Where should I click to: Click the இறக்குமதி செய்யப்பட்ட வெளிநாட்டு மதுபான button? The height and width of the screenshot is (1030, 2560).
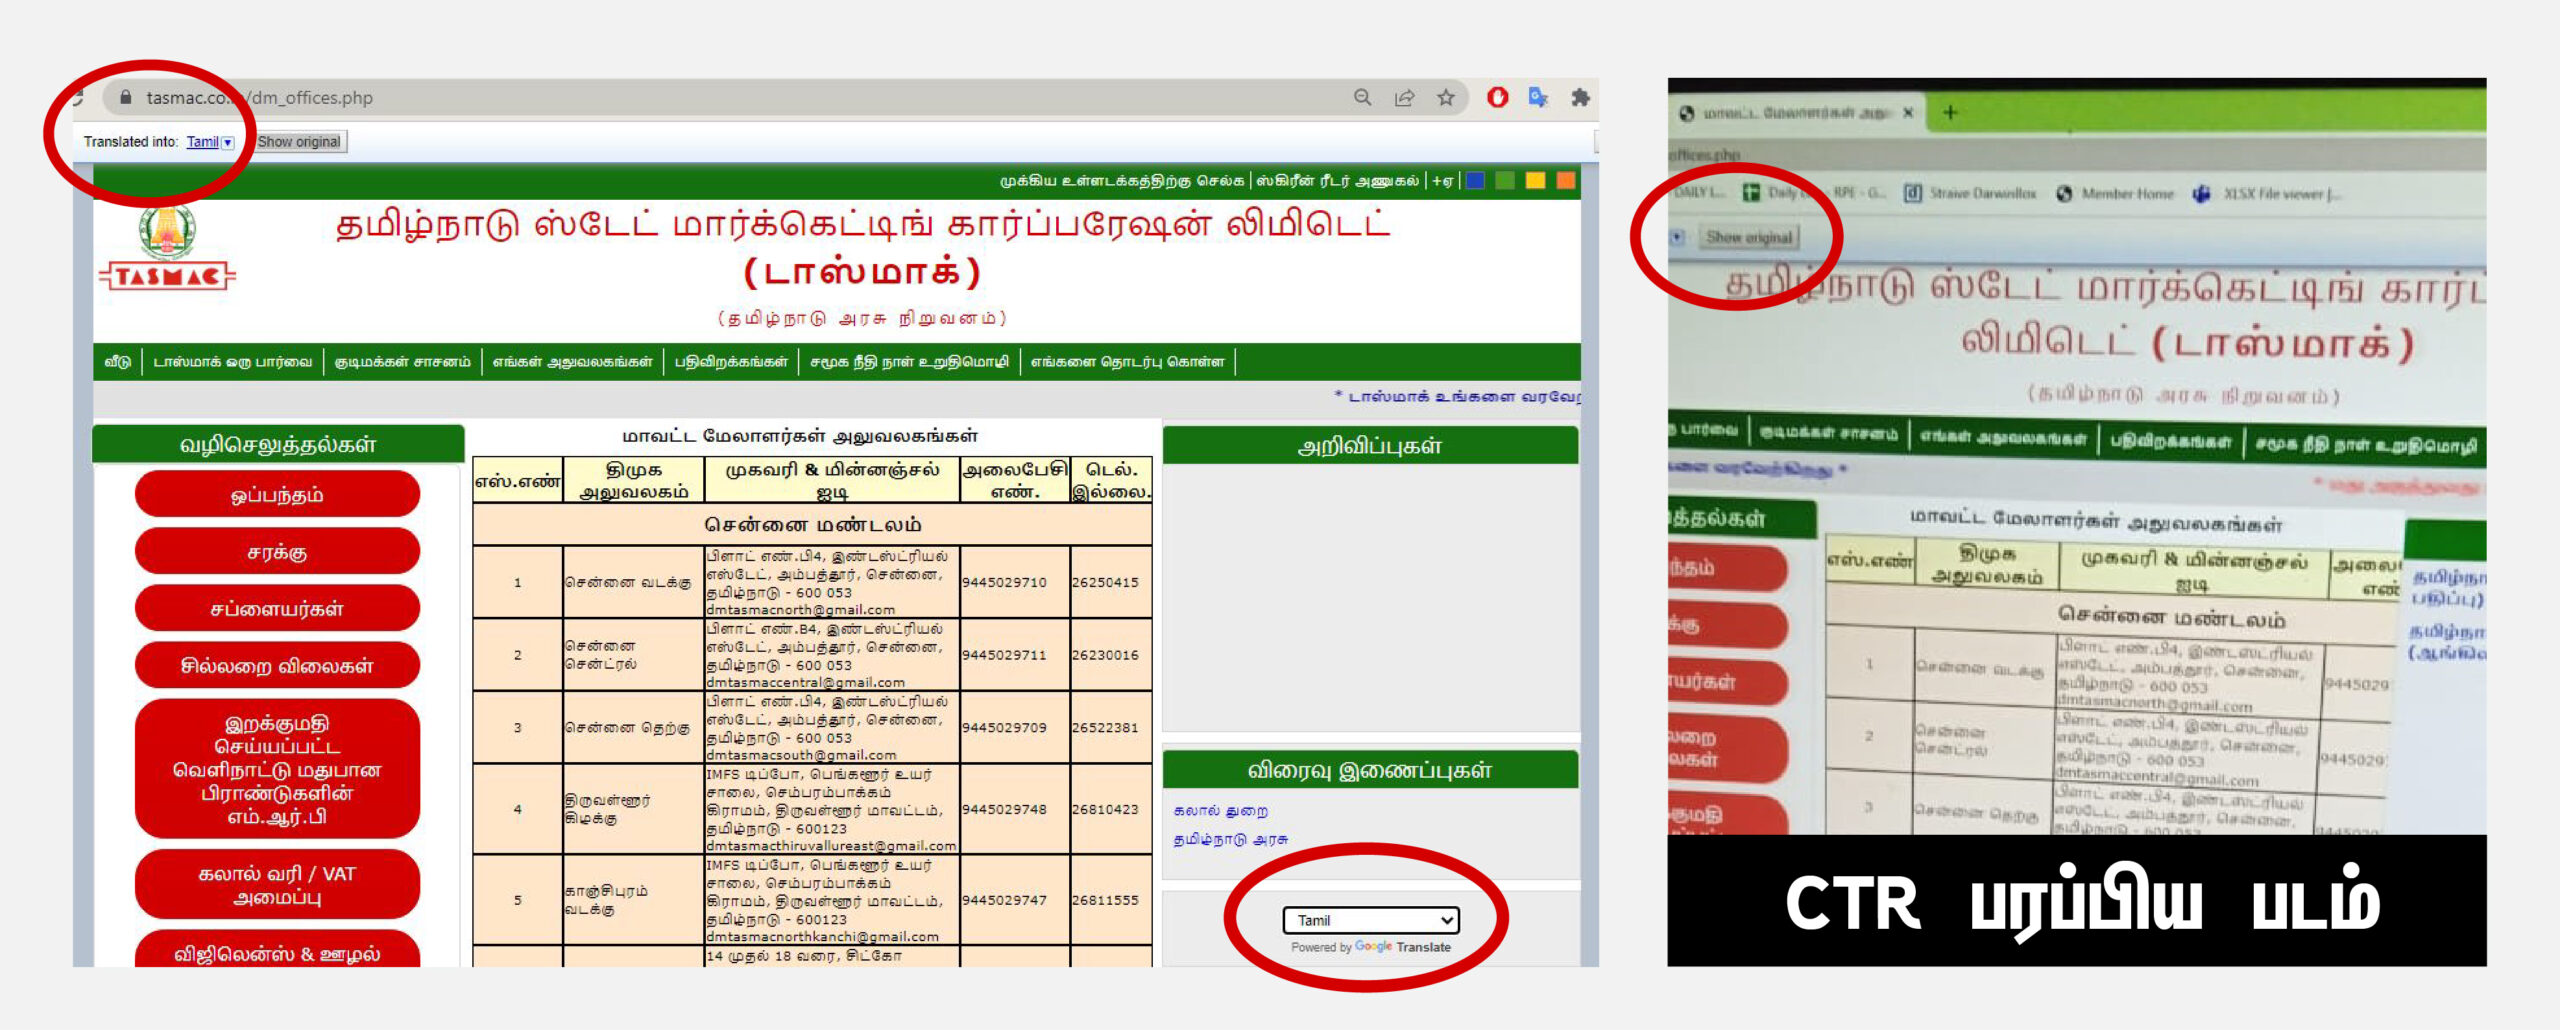click(x=277, y=769)
